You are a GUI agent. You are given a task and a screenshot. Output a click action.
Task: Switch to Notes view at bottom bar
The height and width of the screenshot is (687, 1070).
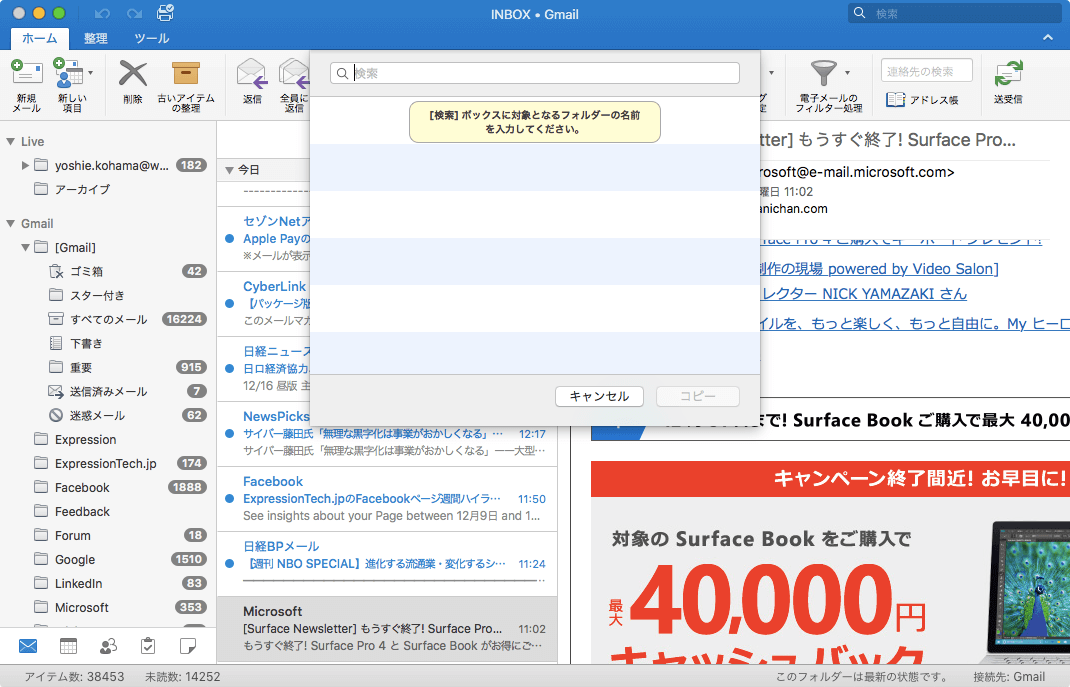(x=188, y=645)
